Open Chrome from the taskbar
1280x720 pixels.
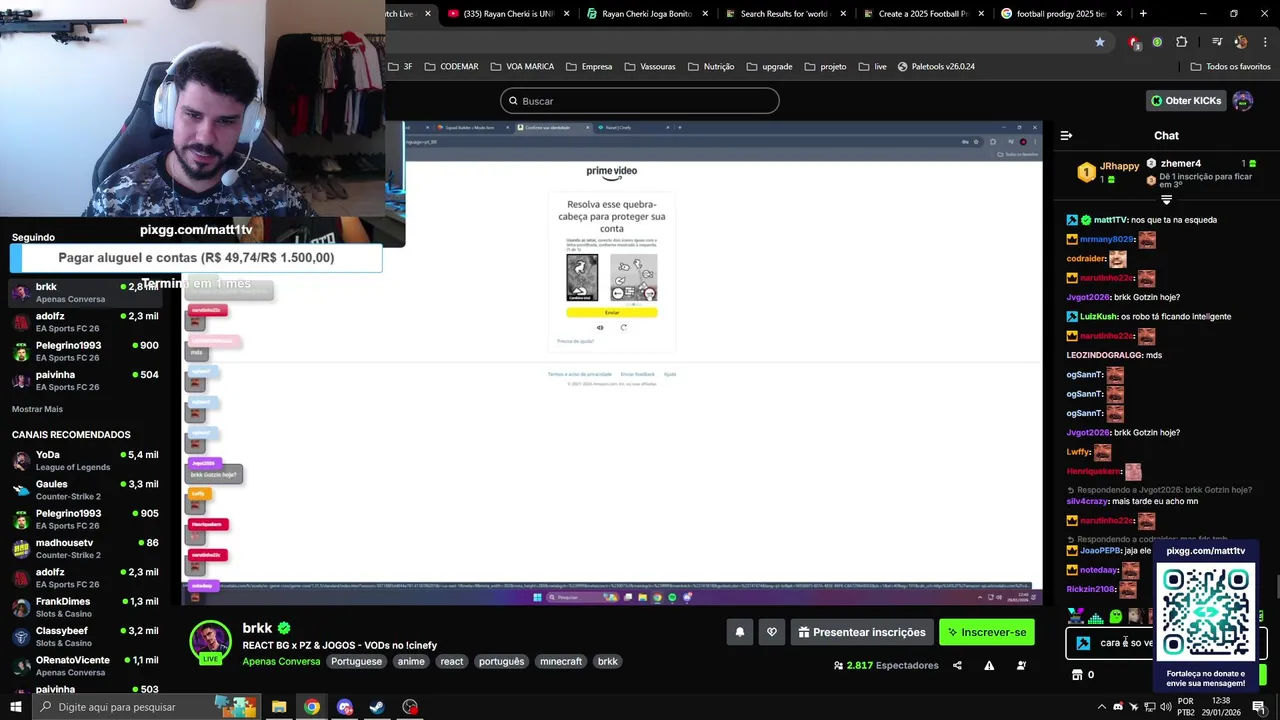312,707
